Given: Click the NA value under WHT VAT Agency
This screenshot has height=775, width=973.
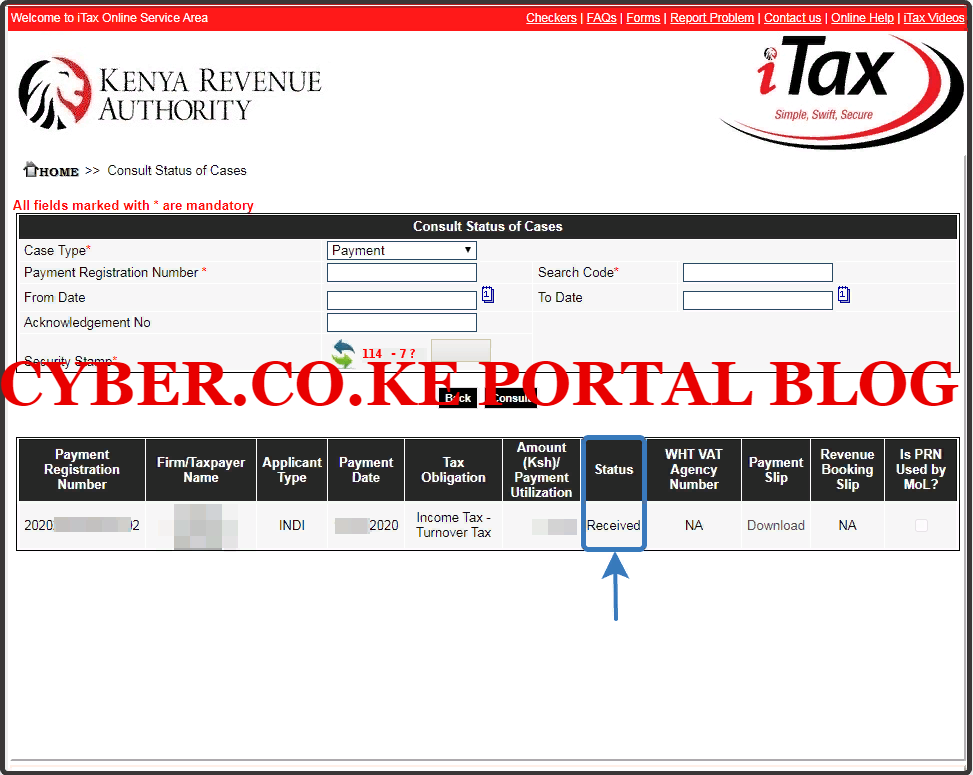Looking at the screenshot, I should (694, 526).
